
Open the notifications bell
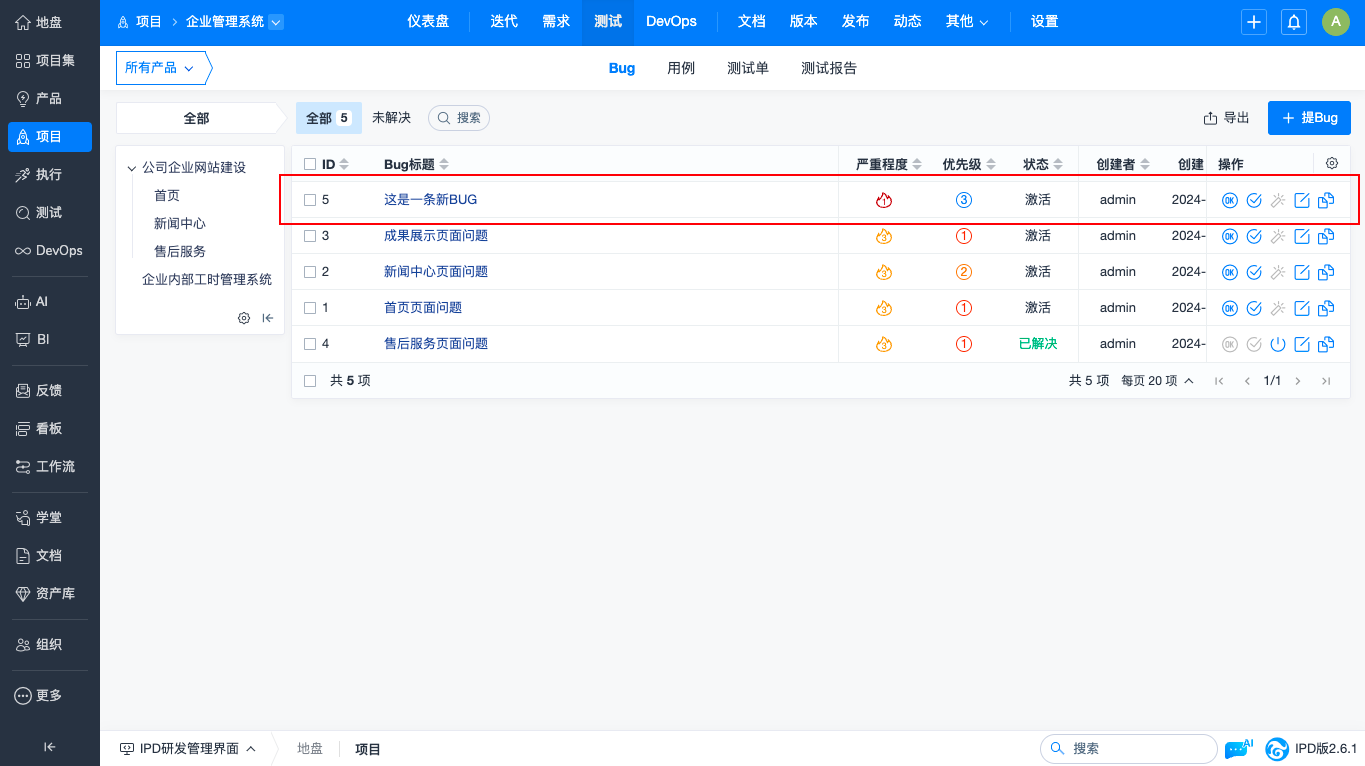coord(1294,22)
